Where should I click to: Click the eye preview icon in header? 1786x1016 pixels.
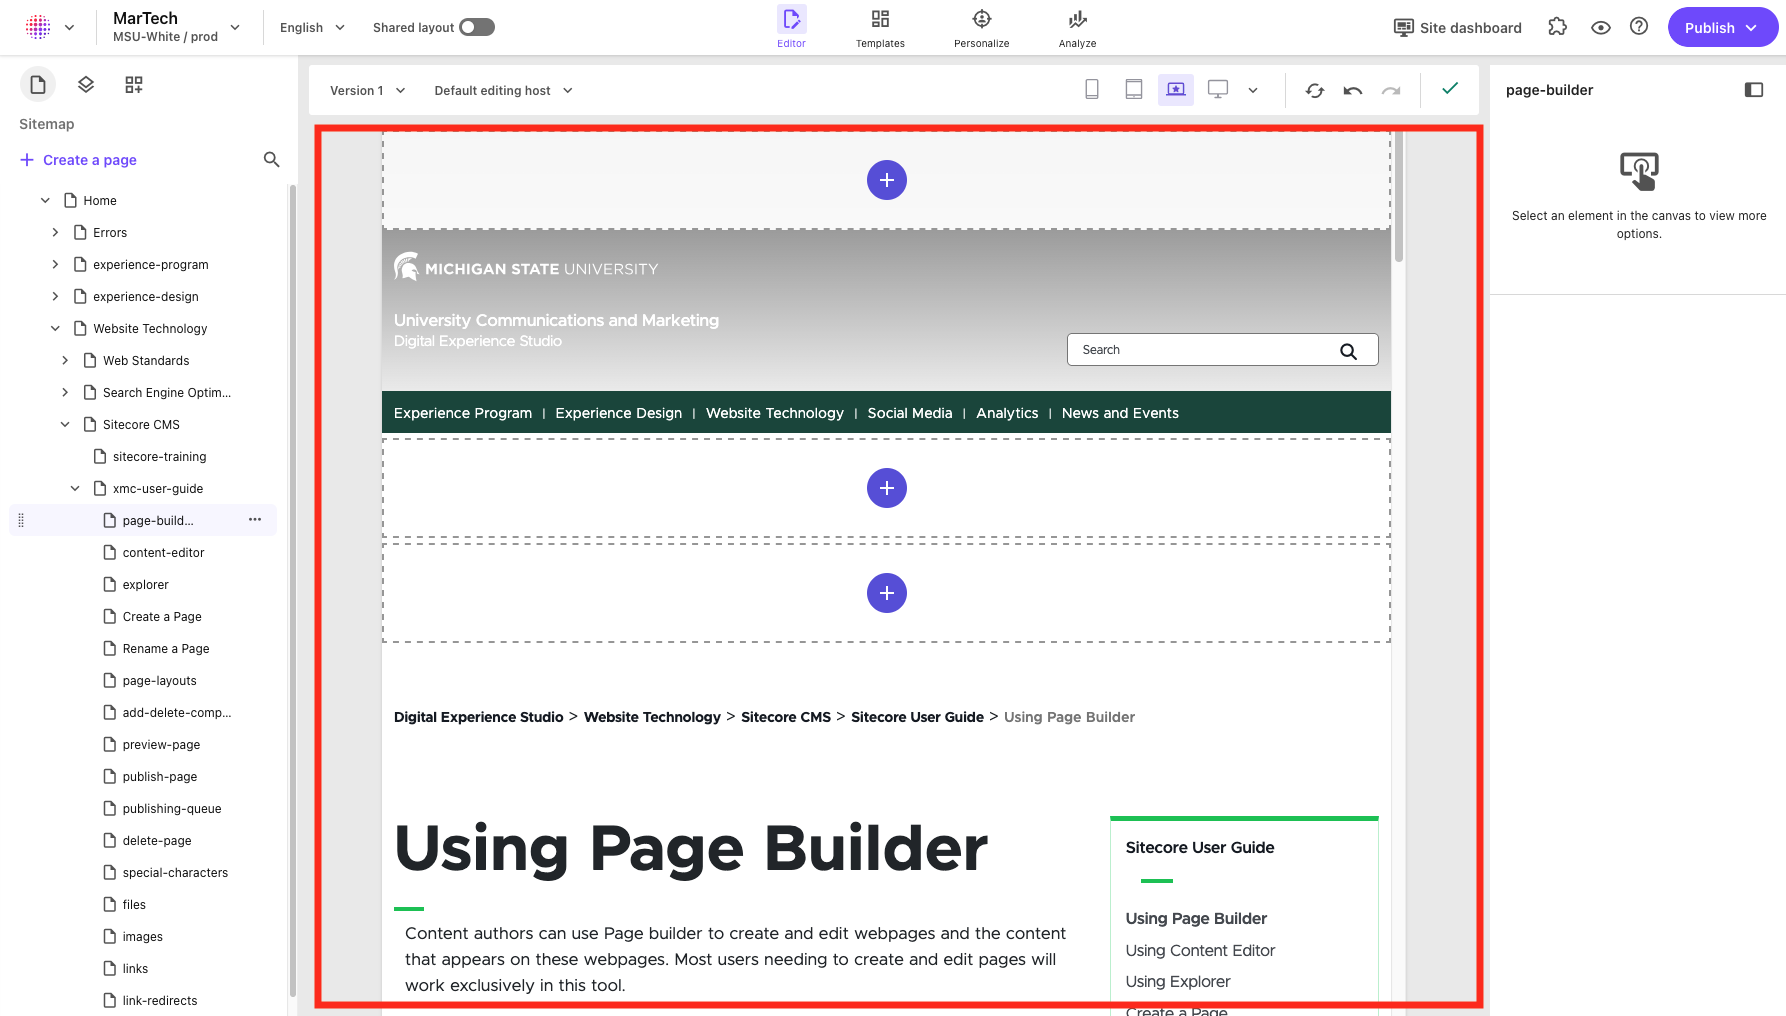point(1601,28)
